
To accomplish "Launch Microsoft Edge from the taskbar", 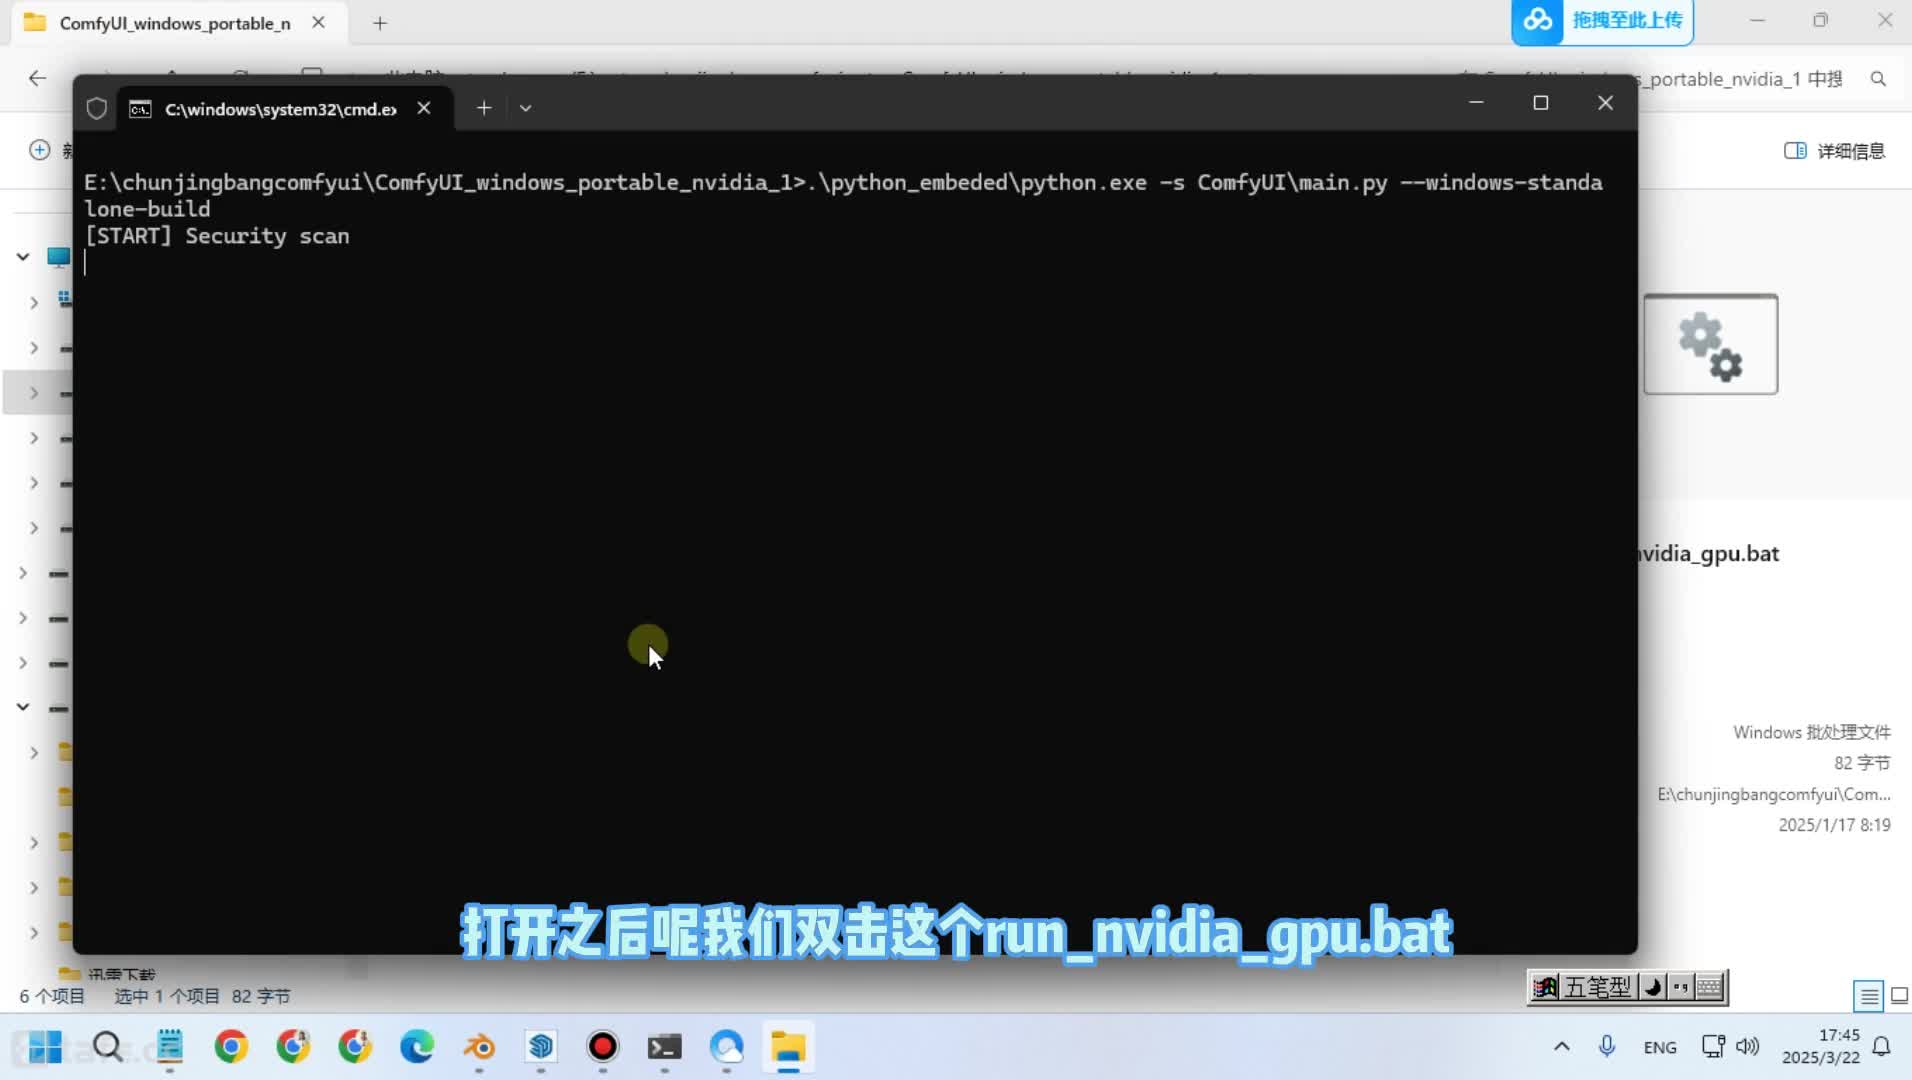I will click(x=417, y=1047).
